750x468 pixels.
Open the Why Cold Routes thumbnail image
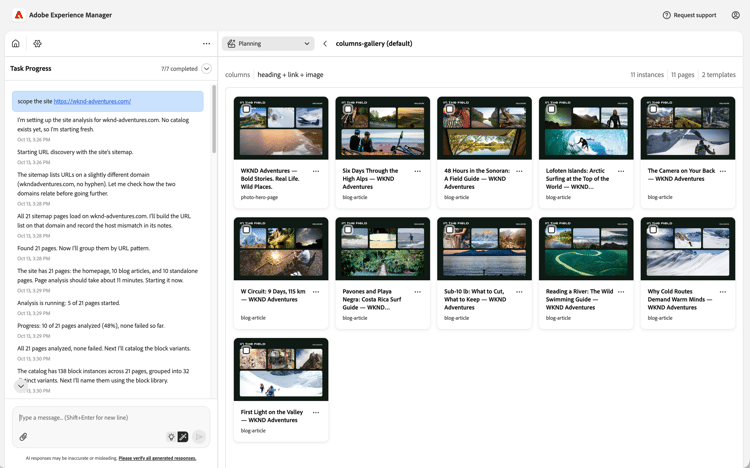(688, 249)
